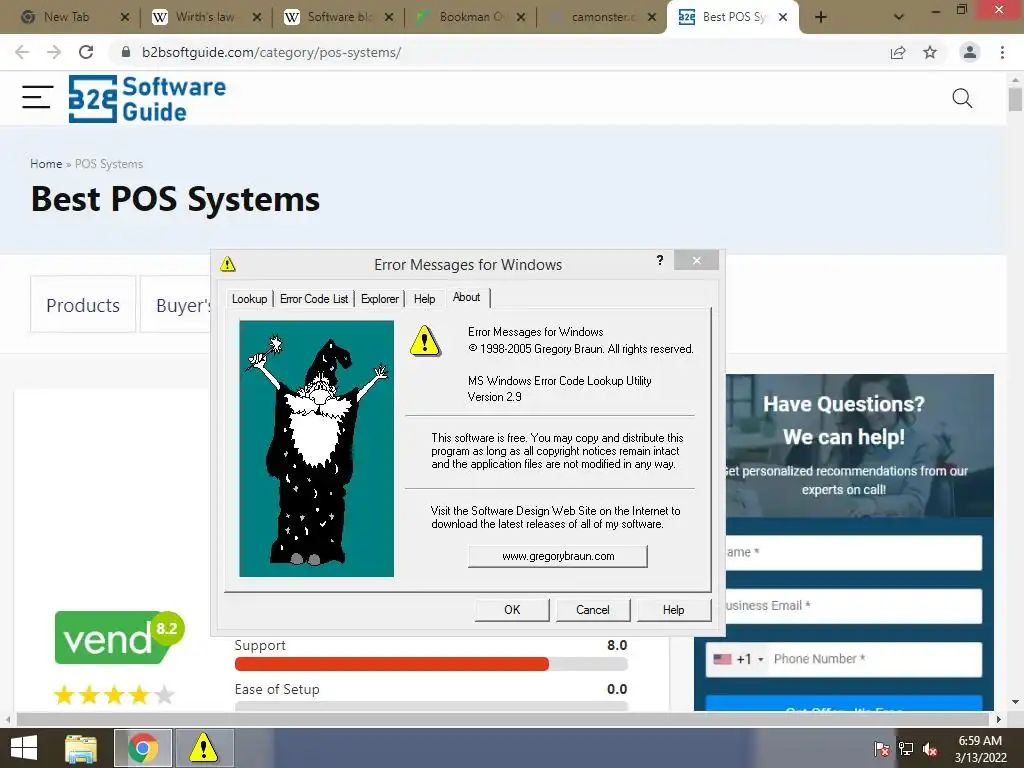Click Cancel in Error Messages dialog
The height and width of the screenshot is (768, 1024).
click(592, 609)
